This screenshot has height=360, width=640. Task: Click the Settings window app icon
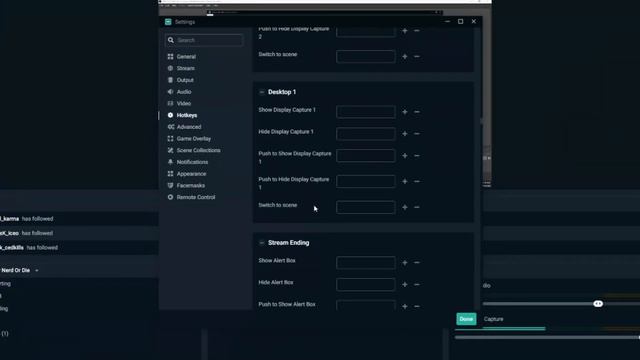168,22
